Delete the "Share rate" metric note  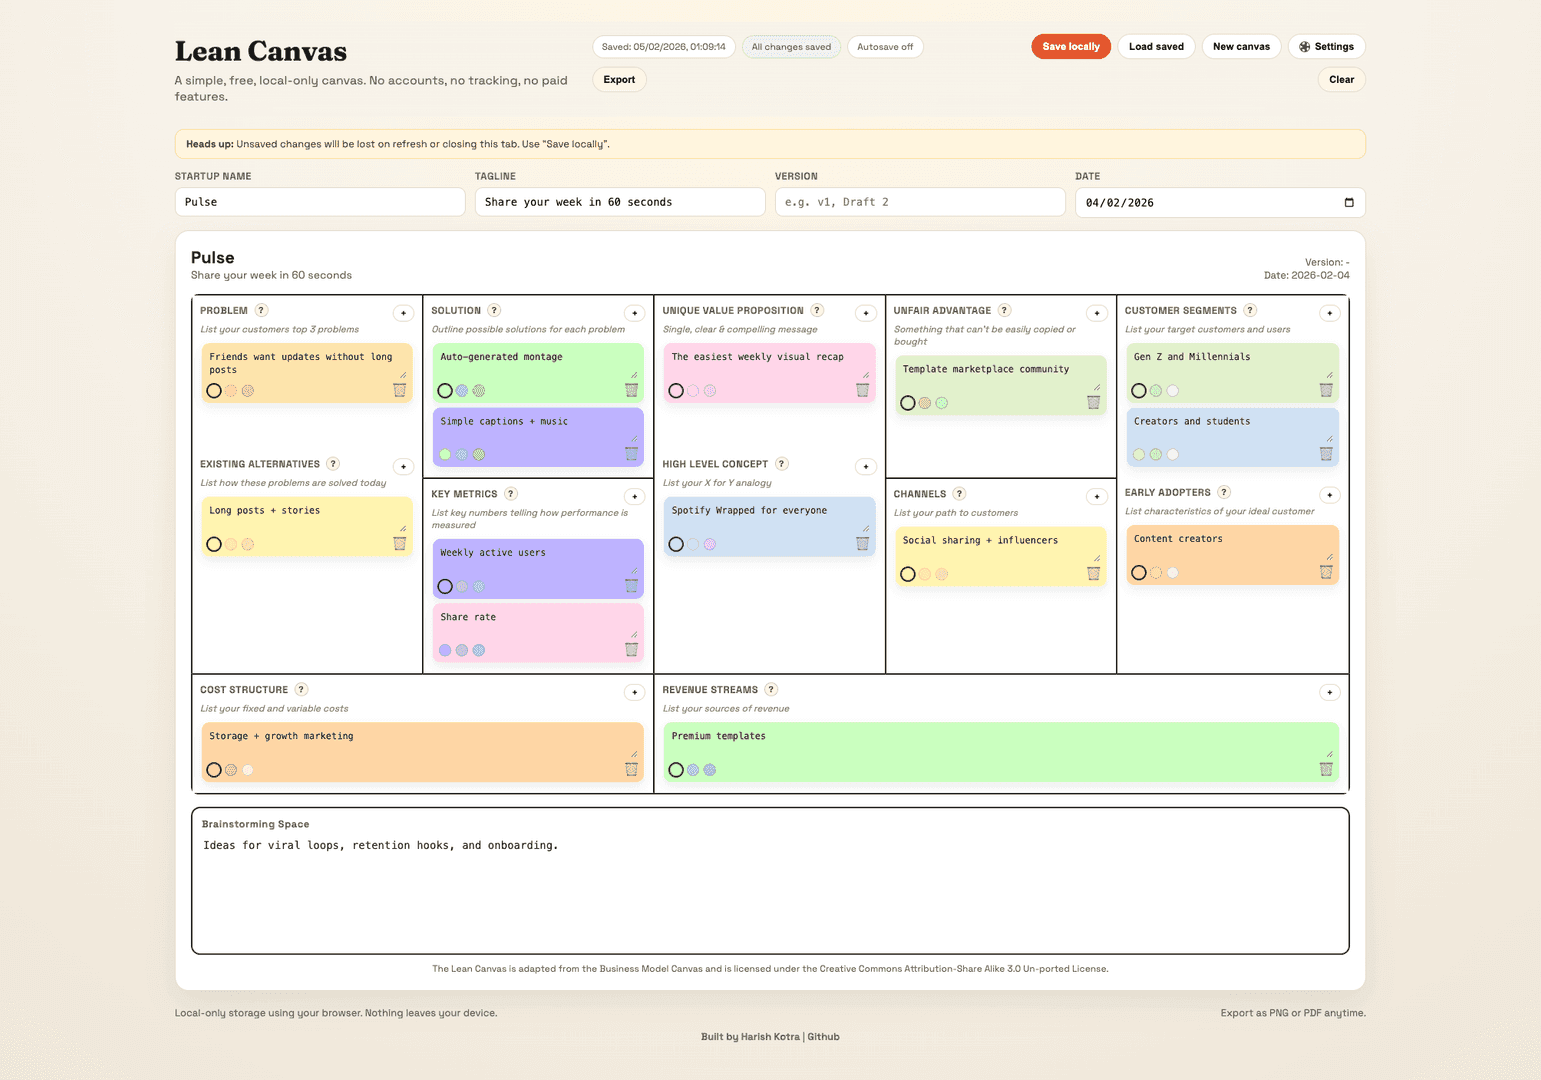coord(631,649)
